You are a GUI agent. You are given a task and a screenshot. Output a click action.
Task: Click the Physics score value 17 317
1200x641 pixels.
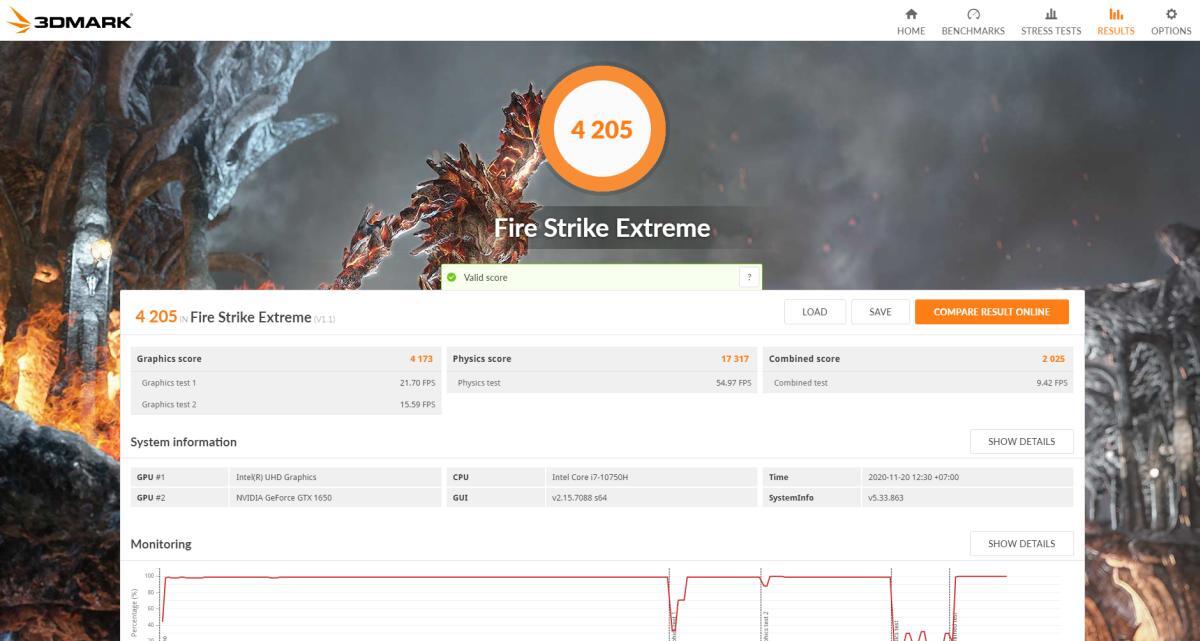pyautogui.click(x=735, y=359)
